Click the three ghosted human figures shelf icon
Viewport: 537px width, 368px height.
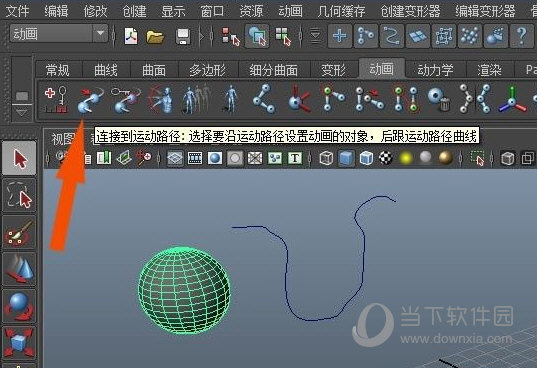coord(196,100)
